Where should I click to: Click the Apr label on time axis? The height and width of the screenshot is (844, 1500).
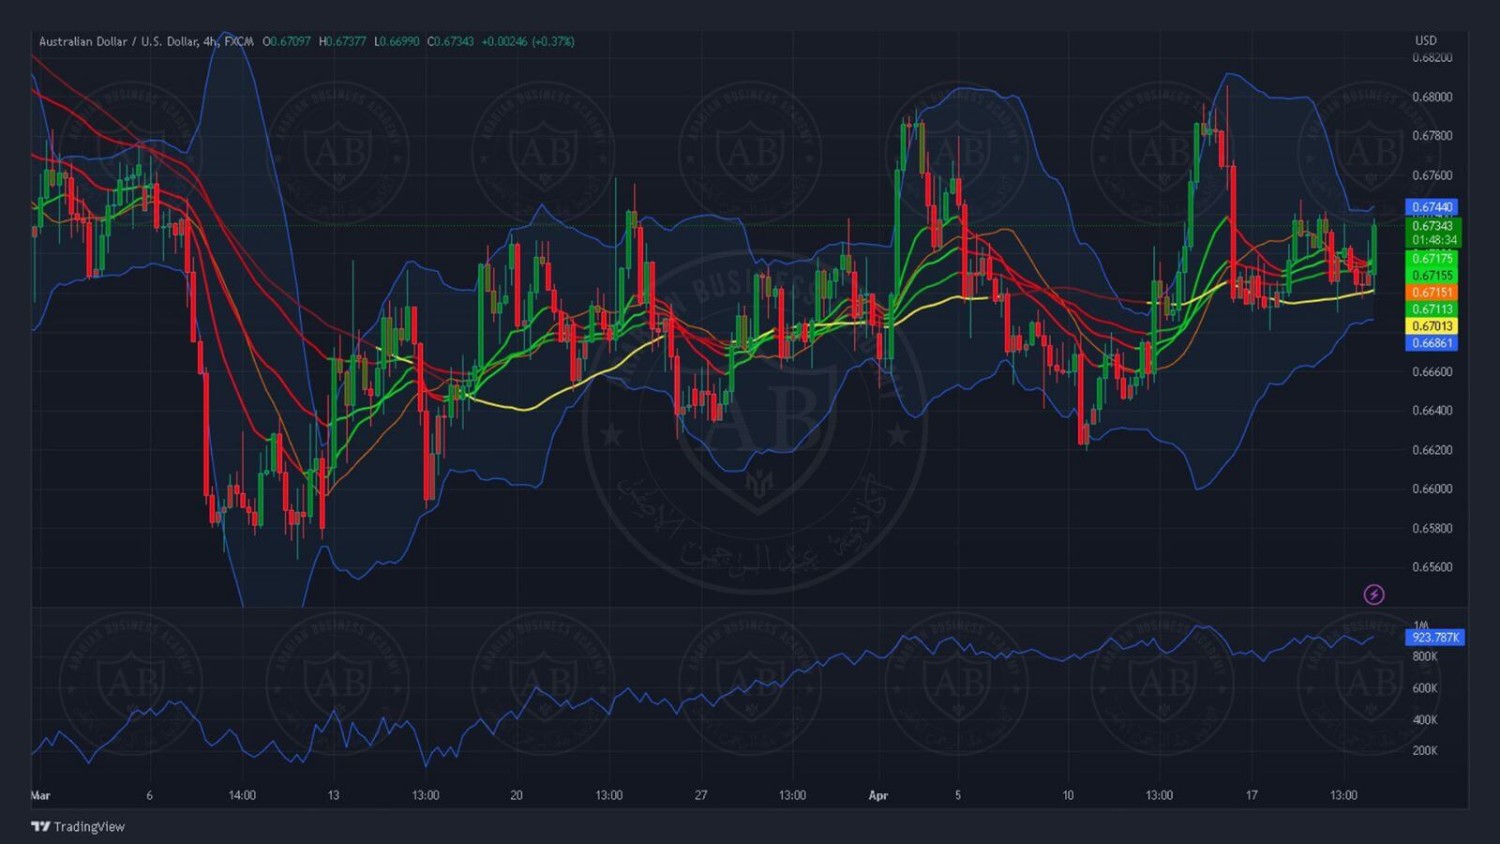click(x=878, y=796)
